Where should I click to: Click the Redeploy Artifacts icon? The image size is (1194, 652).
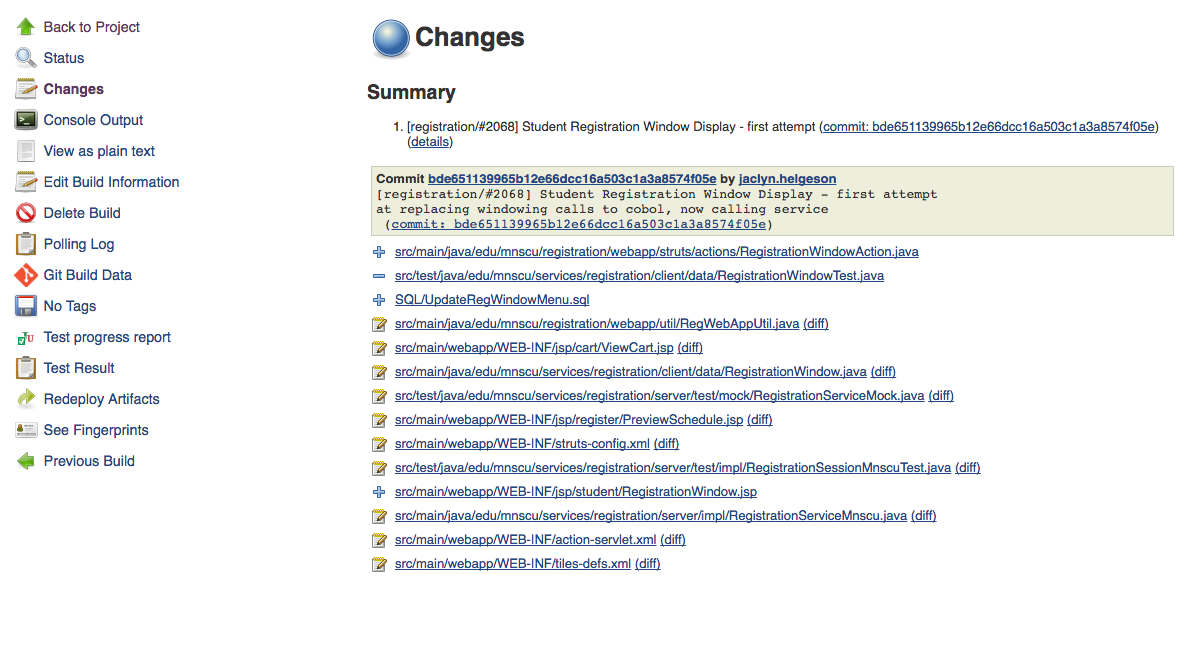pos(26,399)
